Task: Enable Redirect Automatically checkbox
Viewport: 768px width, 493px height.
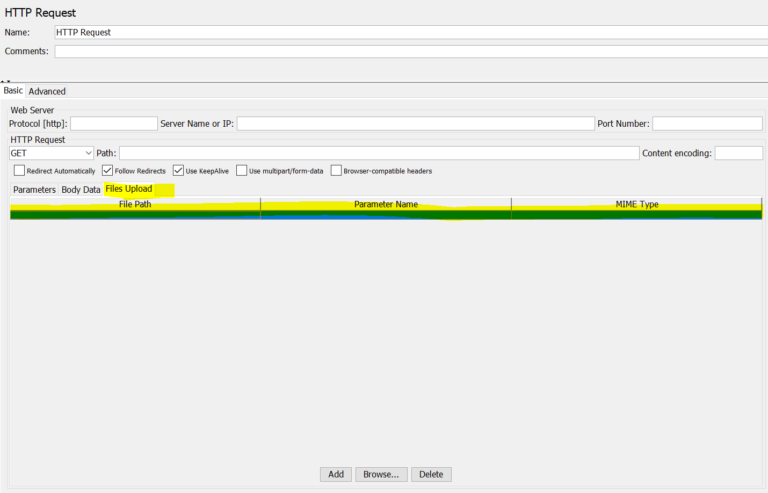Action: pos(20,171)
